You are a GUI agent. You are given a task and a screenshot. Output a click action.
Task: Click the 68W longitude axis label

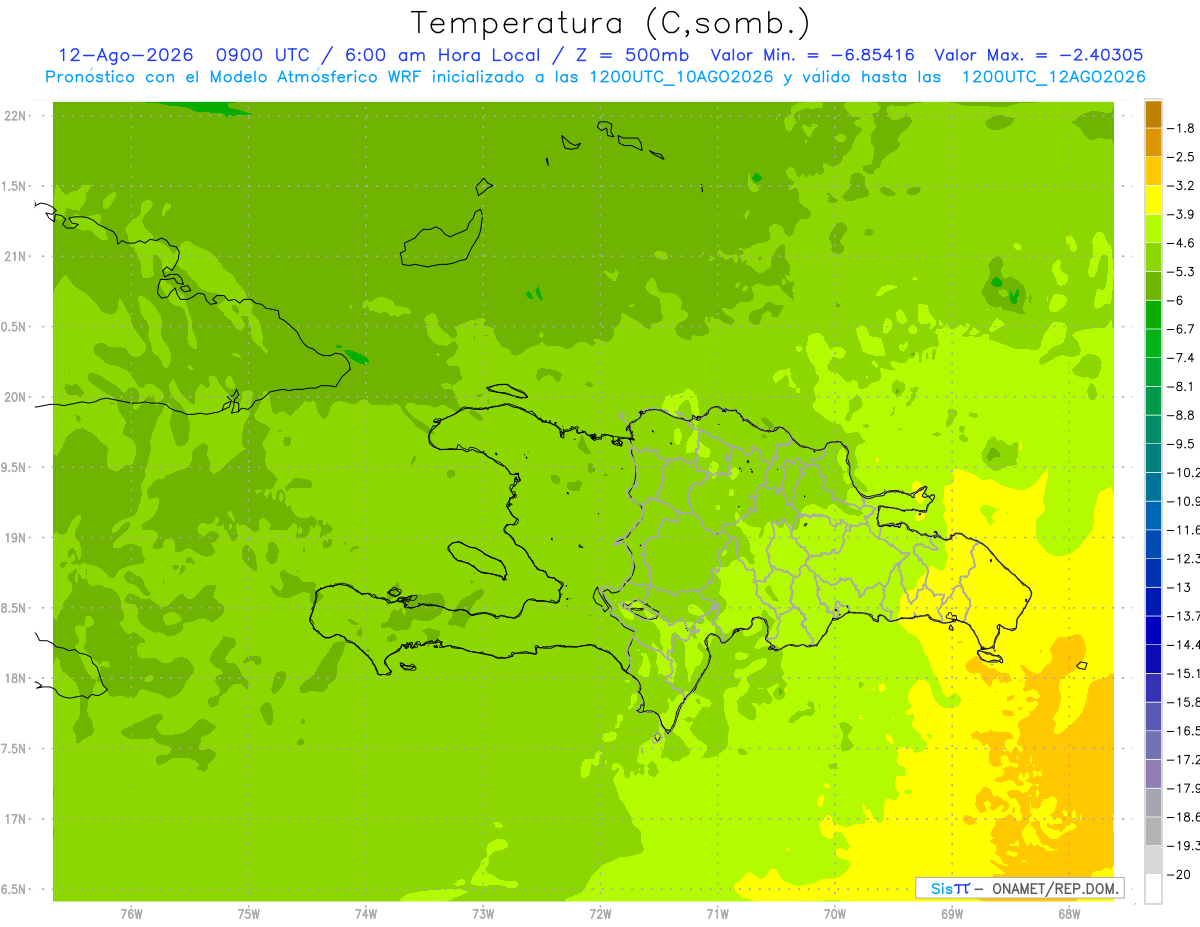coord(1068,913)
